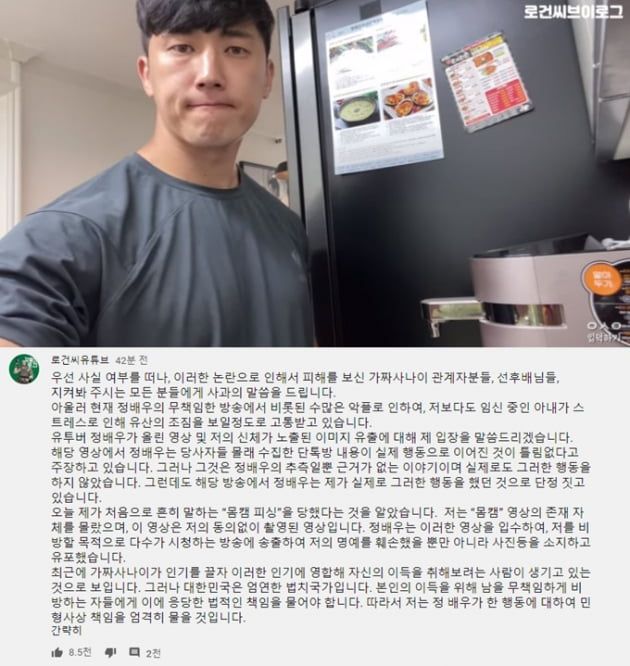
Task: Click the thumbs-down dislike icon
Action: point(110,653)
